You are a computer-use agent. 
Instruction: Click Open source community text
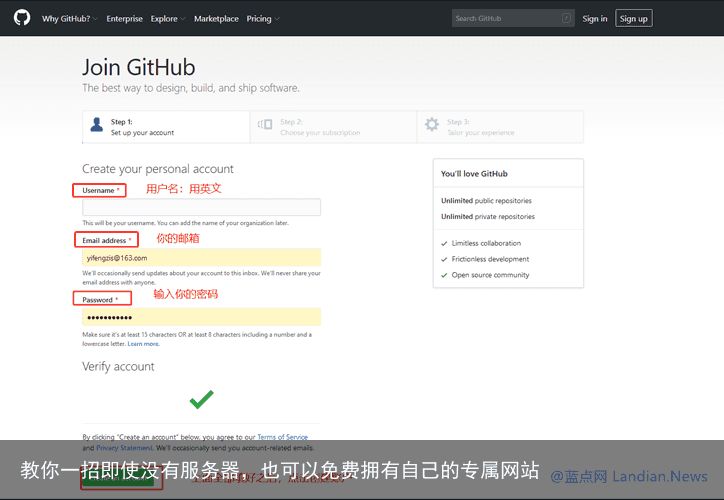point(490,275)
